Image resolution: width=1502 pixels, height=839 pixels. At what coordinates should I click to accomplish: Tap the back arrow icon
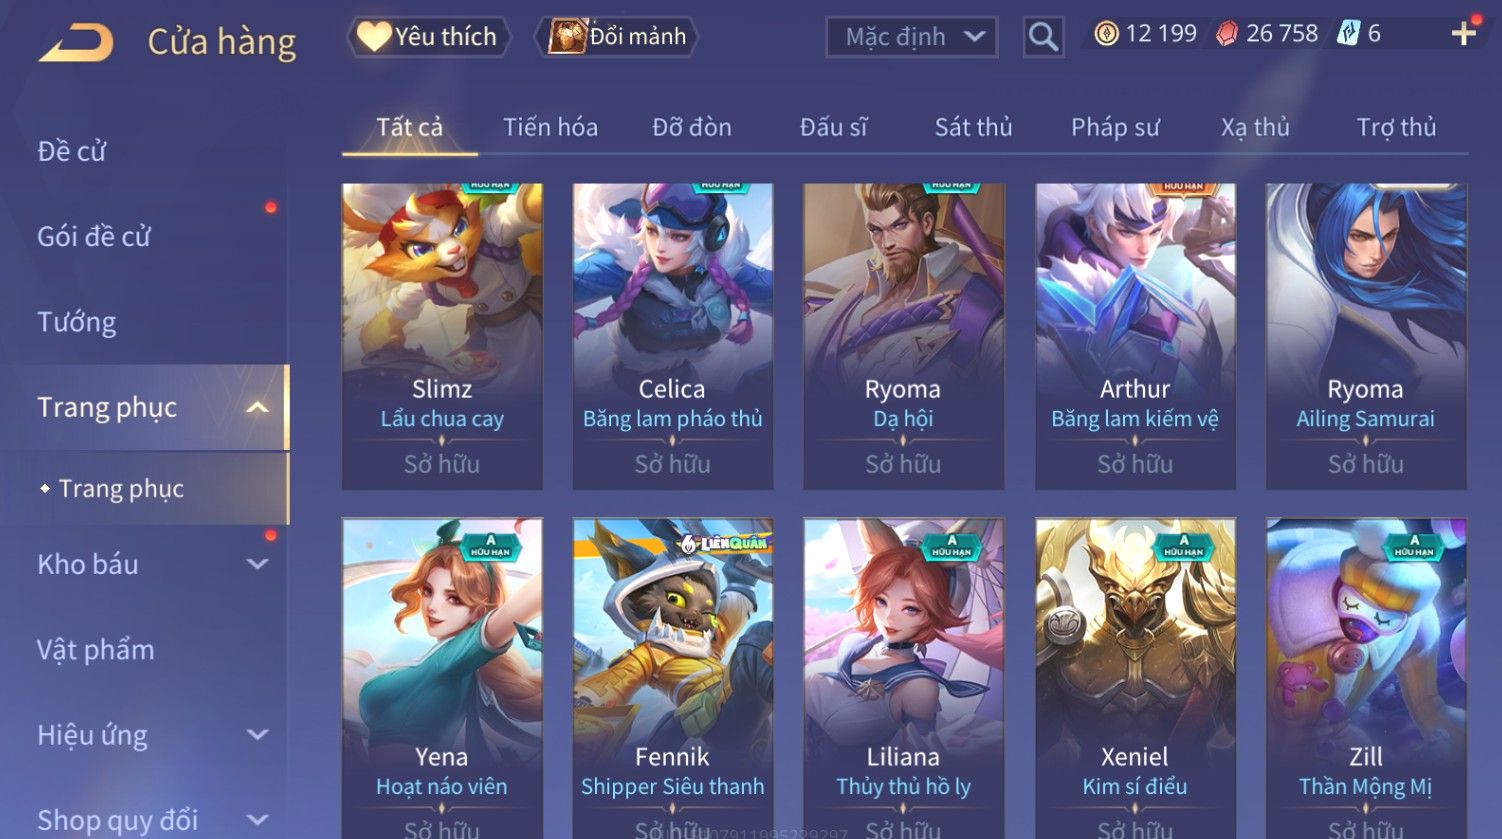[76, 42]
